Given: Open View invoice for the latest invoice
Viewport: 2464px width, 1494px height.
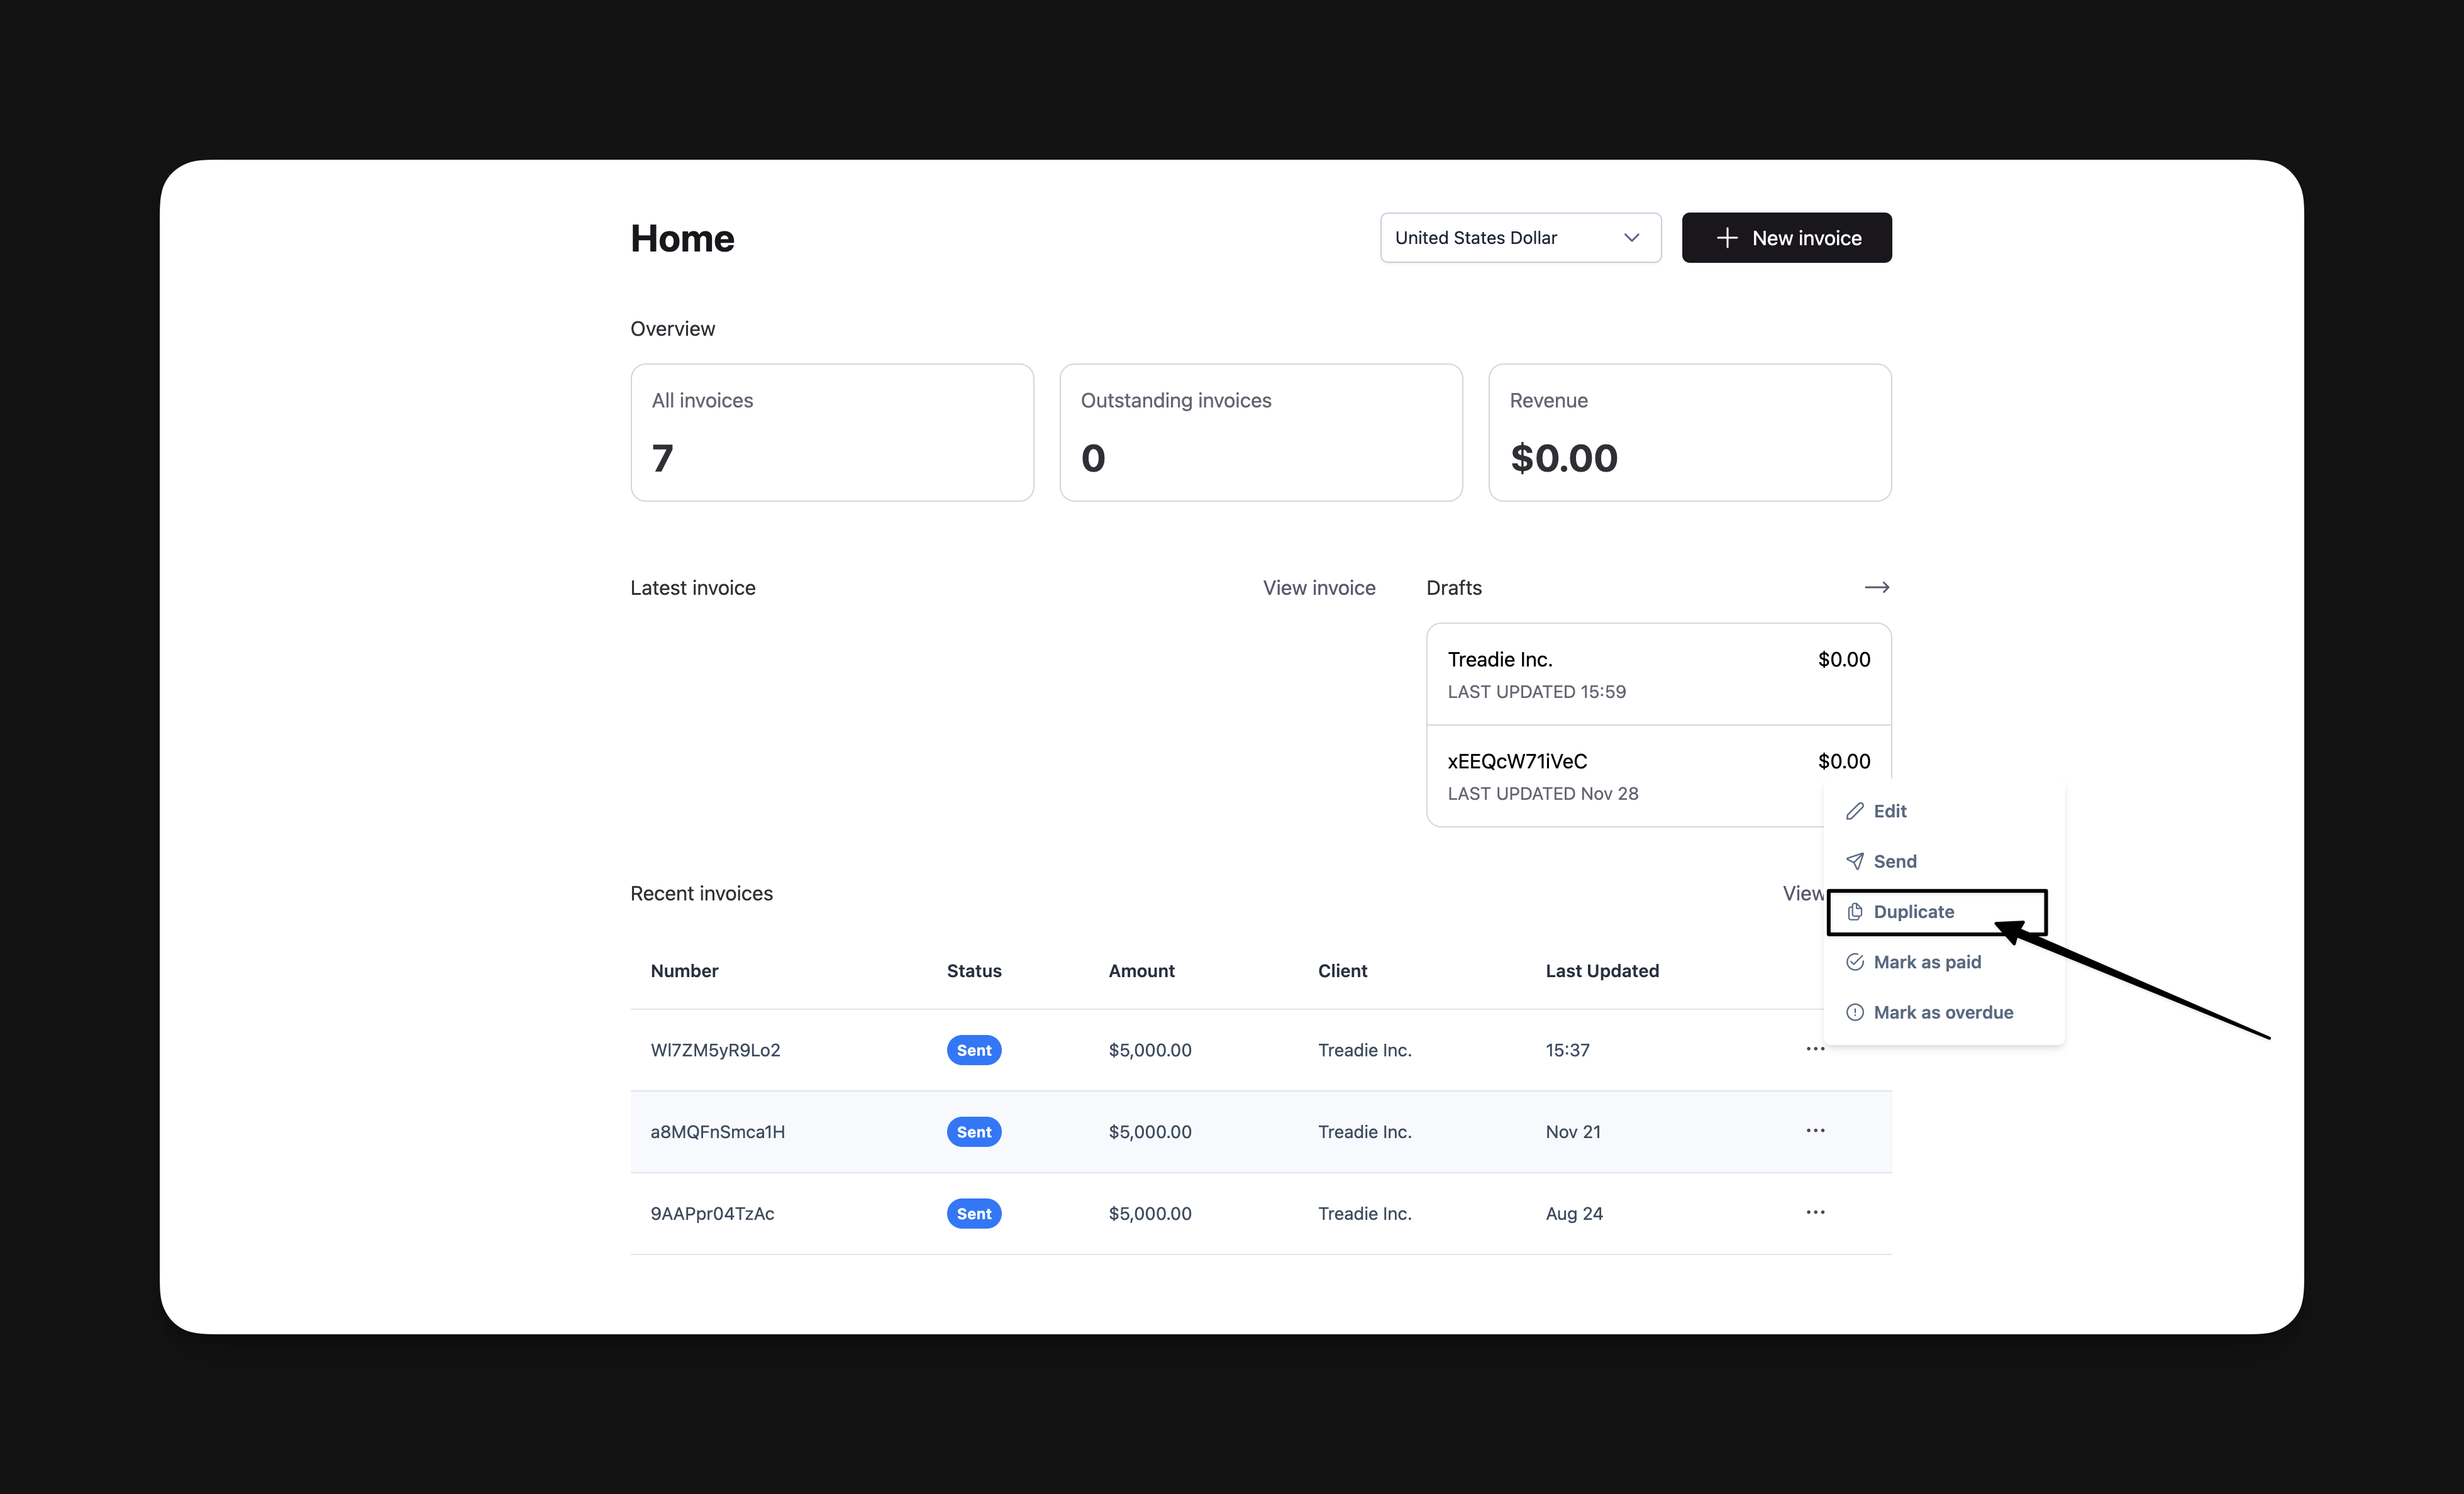Looking at the screenshot, I should (x=1318, y=587).
